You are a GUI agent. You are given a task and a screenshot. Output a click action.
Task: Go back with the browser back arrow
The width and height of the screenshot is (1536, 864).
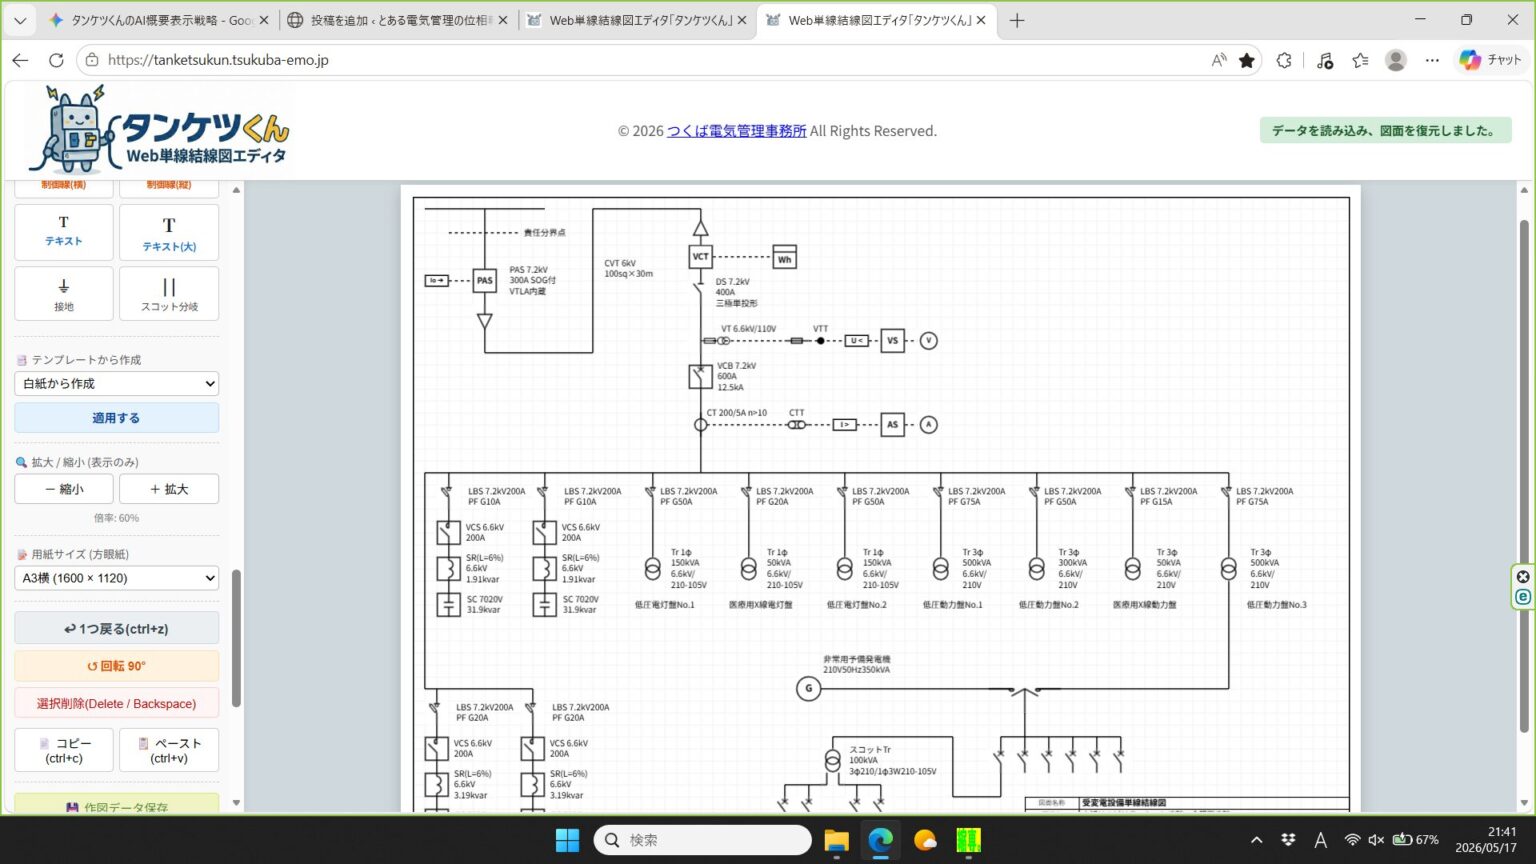(20, 60)
